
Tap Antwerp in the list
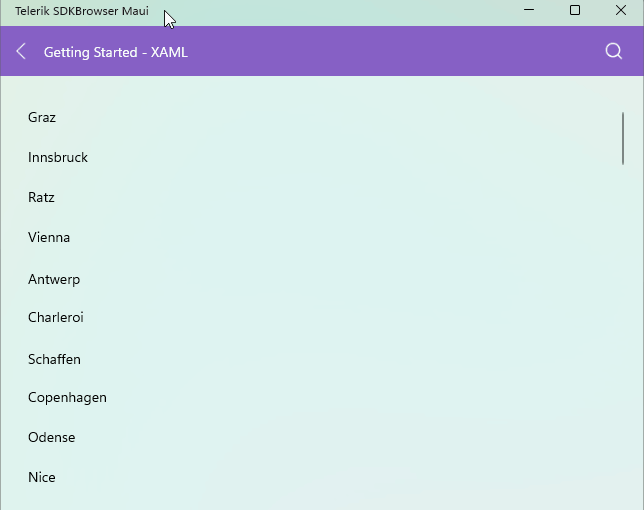(x=54, y=279)
